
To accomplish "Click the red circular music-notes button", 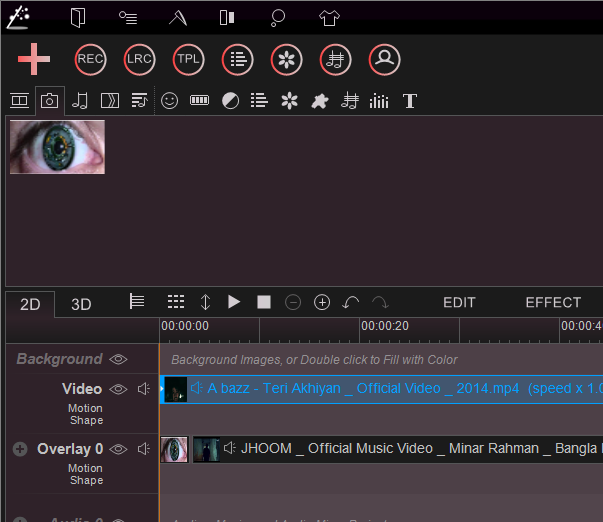I will [x=335, y=60].
